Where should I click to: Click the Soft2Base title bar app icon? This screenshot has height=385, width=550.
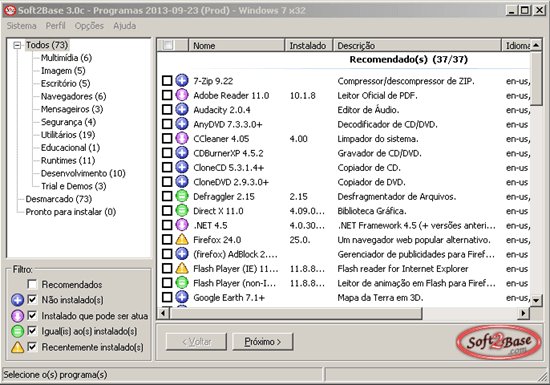pyautogui.click(x=10, y=10)
